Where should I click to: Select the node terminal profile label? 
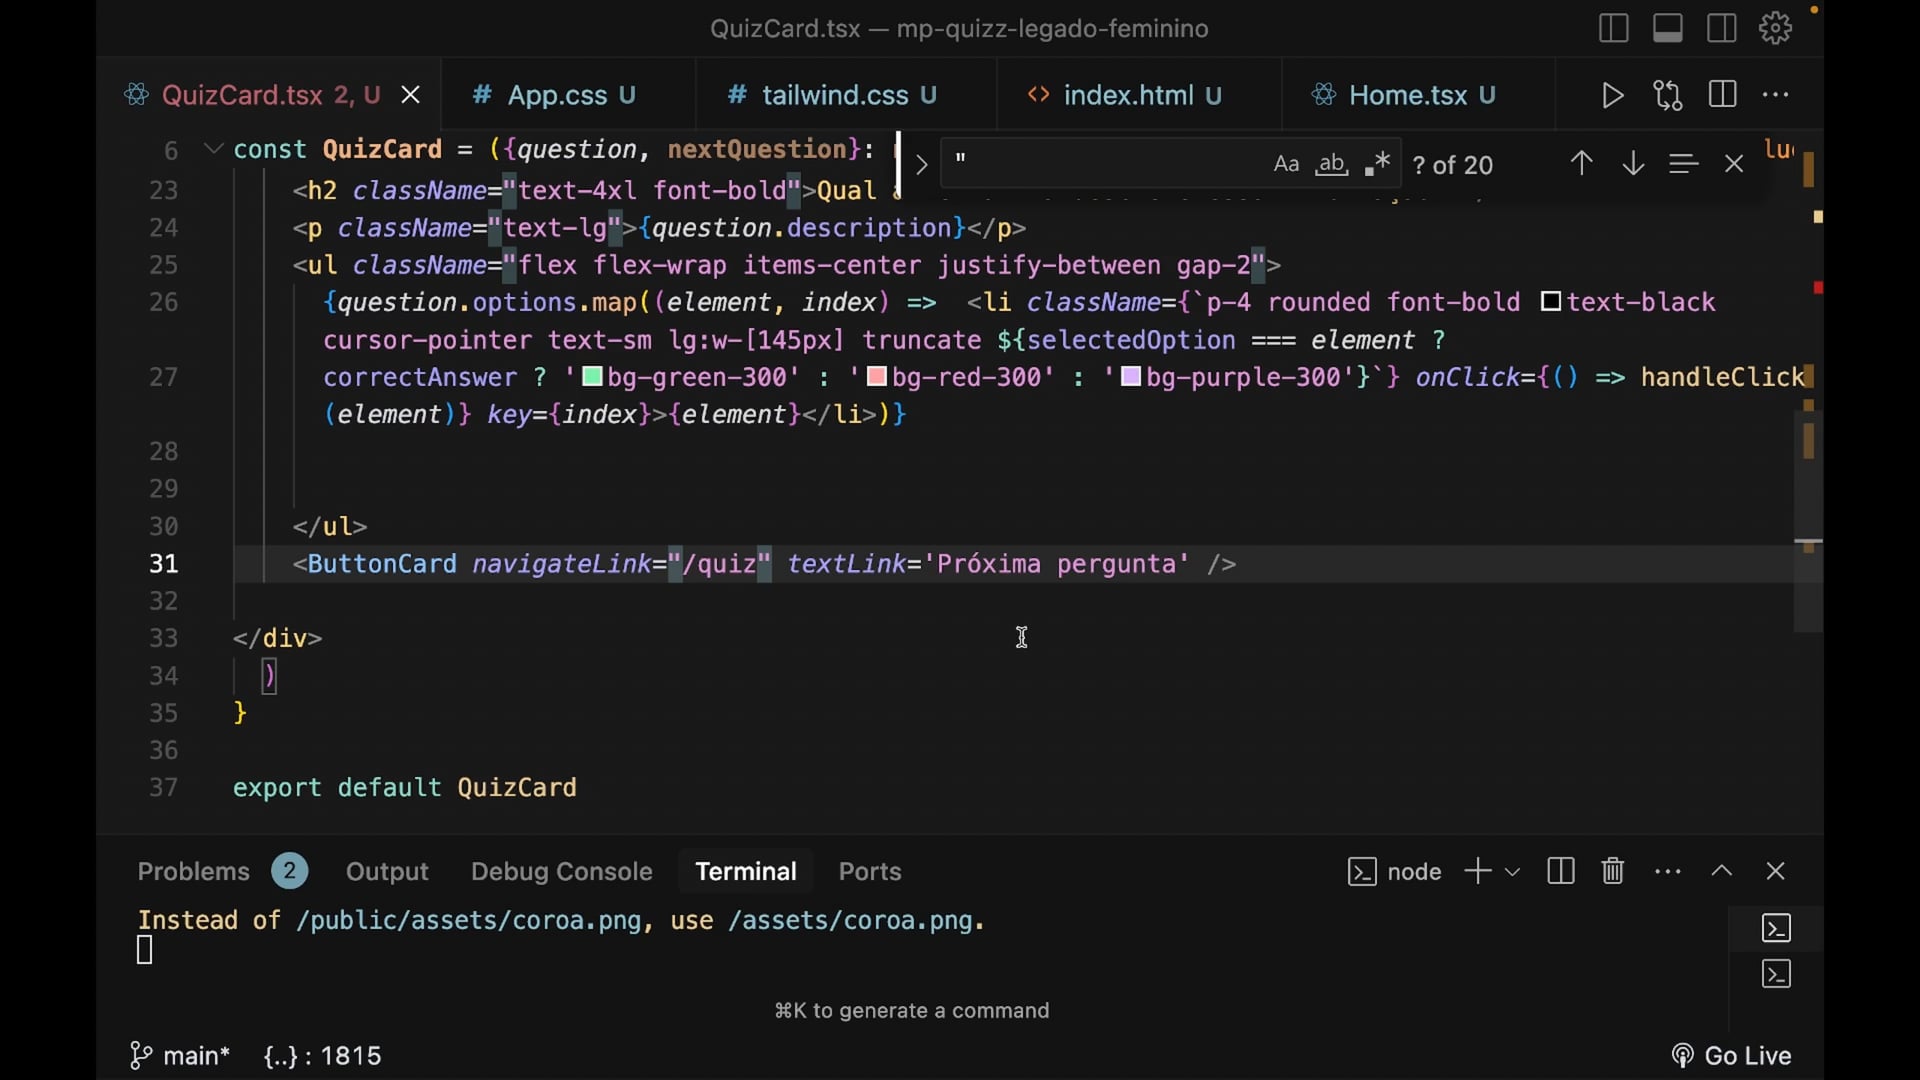pyautogui.click(x=1395, y=872)
